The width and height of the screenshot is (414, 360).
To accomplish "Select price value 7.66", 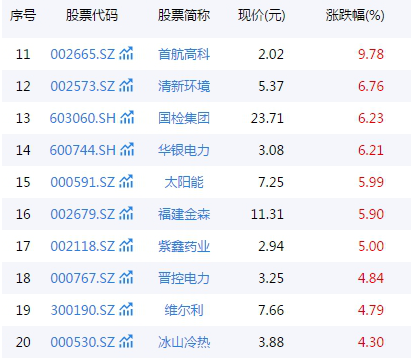I will [x=271, y=310].
